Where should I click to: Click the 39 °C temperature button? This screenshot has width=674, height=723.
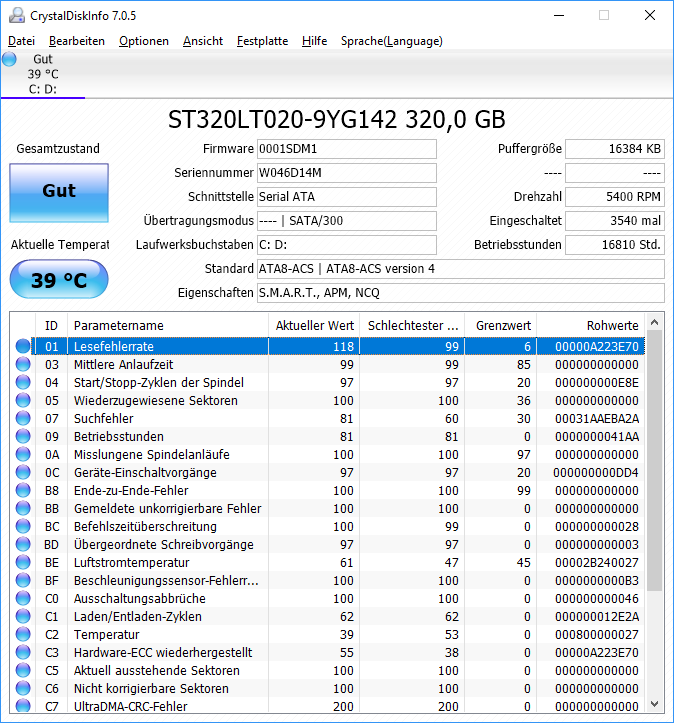pyautogui.click(x=59, y=279)
